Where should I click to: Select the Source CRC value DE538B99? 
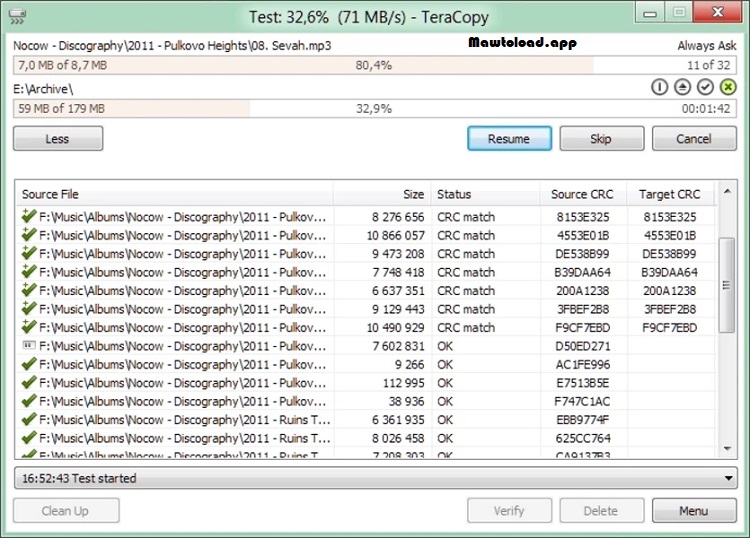[x=583, y=254]
